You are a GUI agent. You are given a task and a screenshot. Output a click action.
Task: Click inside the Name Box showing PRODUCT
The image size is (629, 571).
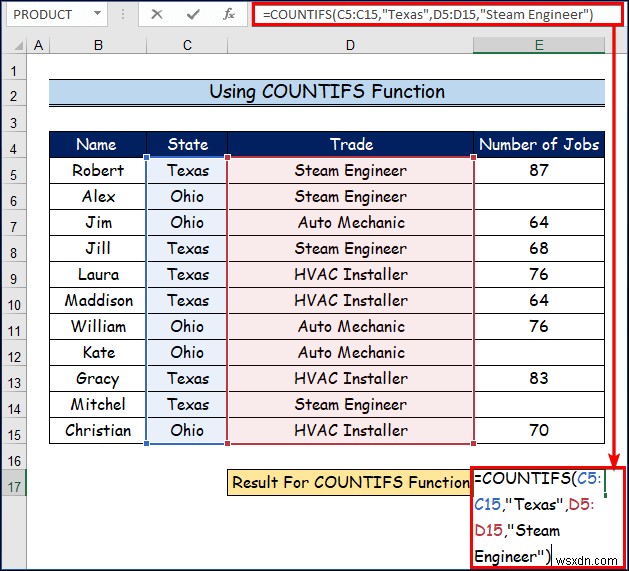(48, 14)
